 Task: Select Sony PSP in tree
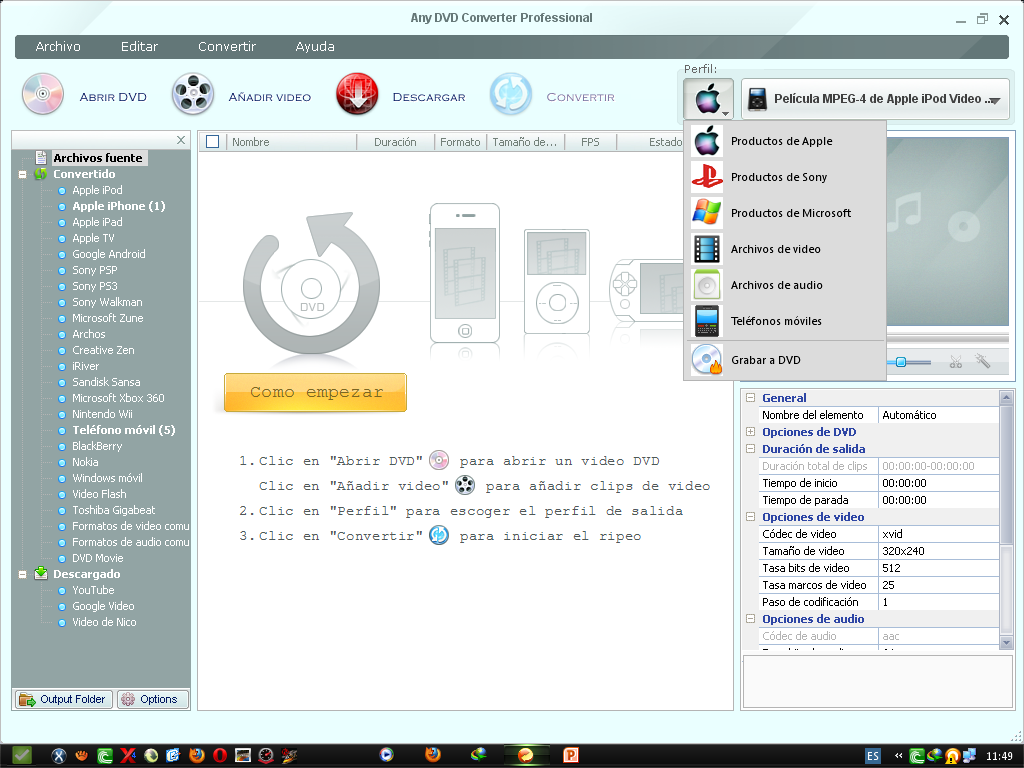click(95, 270)
